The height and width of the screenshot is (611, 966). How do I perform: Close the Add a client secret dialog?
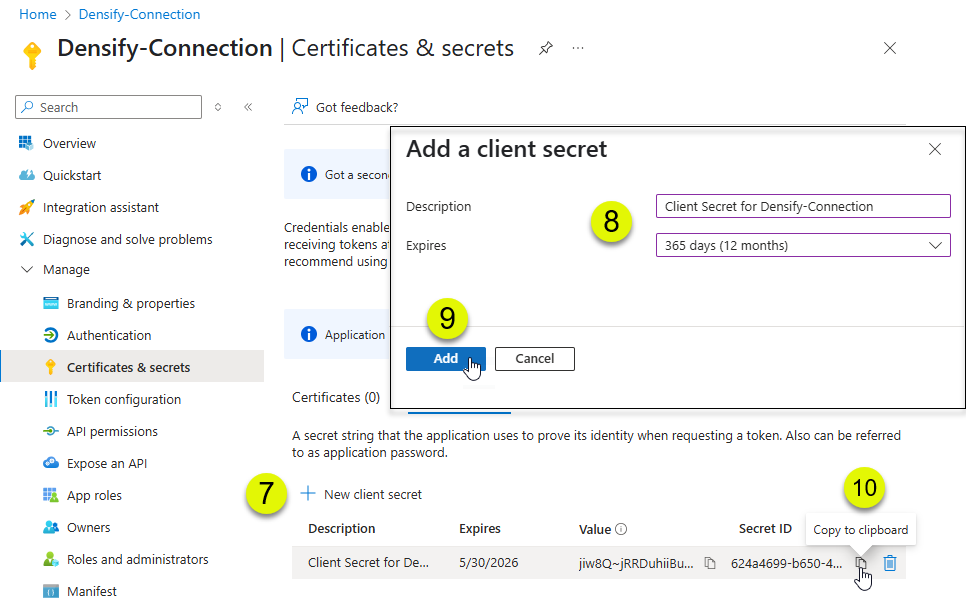tap(935, 149)
